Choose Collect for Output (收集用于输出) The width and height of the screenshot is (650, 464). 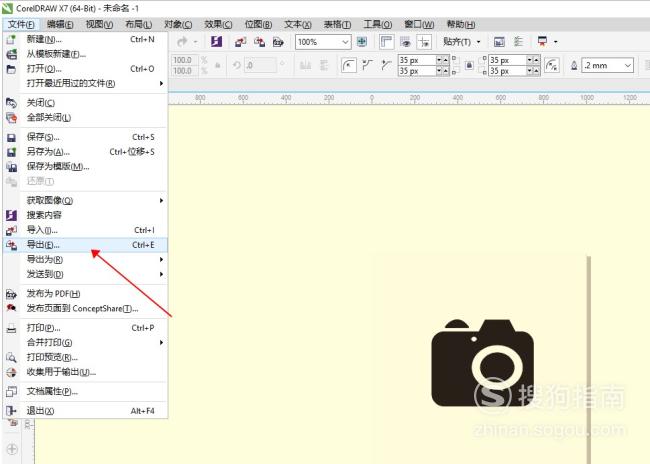click(85, 372)
